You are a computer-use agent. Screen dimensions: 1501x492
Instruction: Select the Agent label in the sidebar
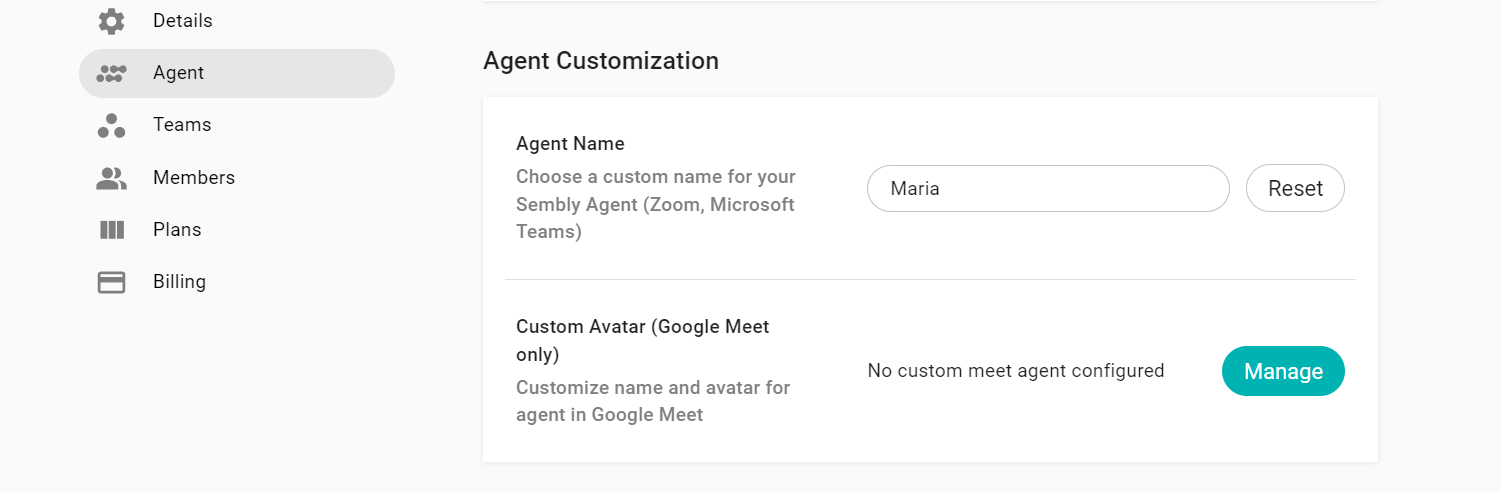[178, 73]
